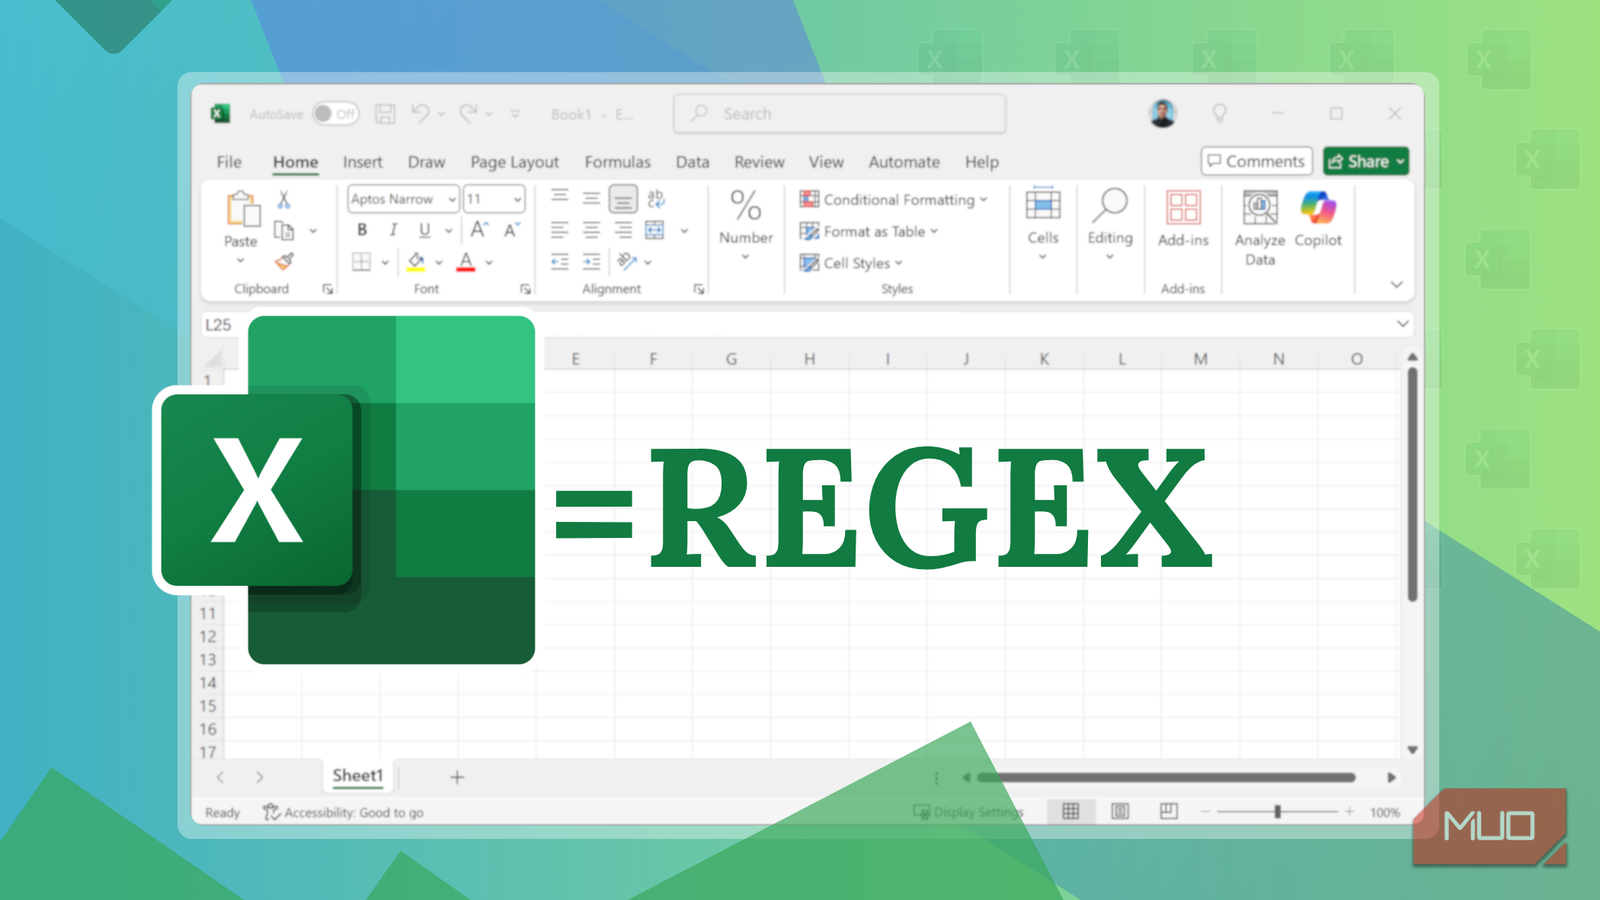Open the Cells group icon
This screenshot has height=900, width=1600.
pos(1043,204)
